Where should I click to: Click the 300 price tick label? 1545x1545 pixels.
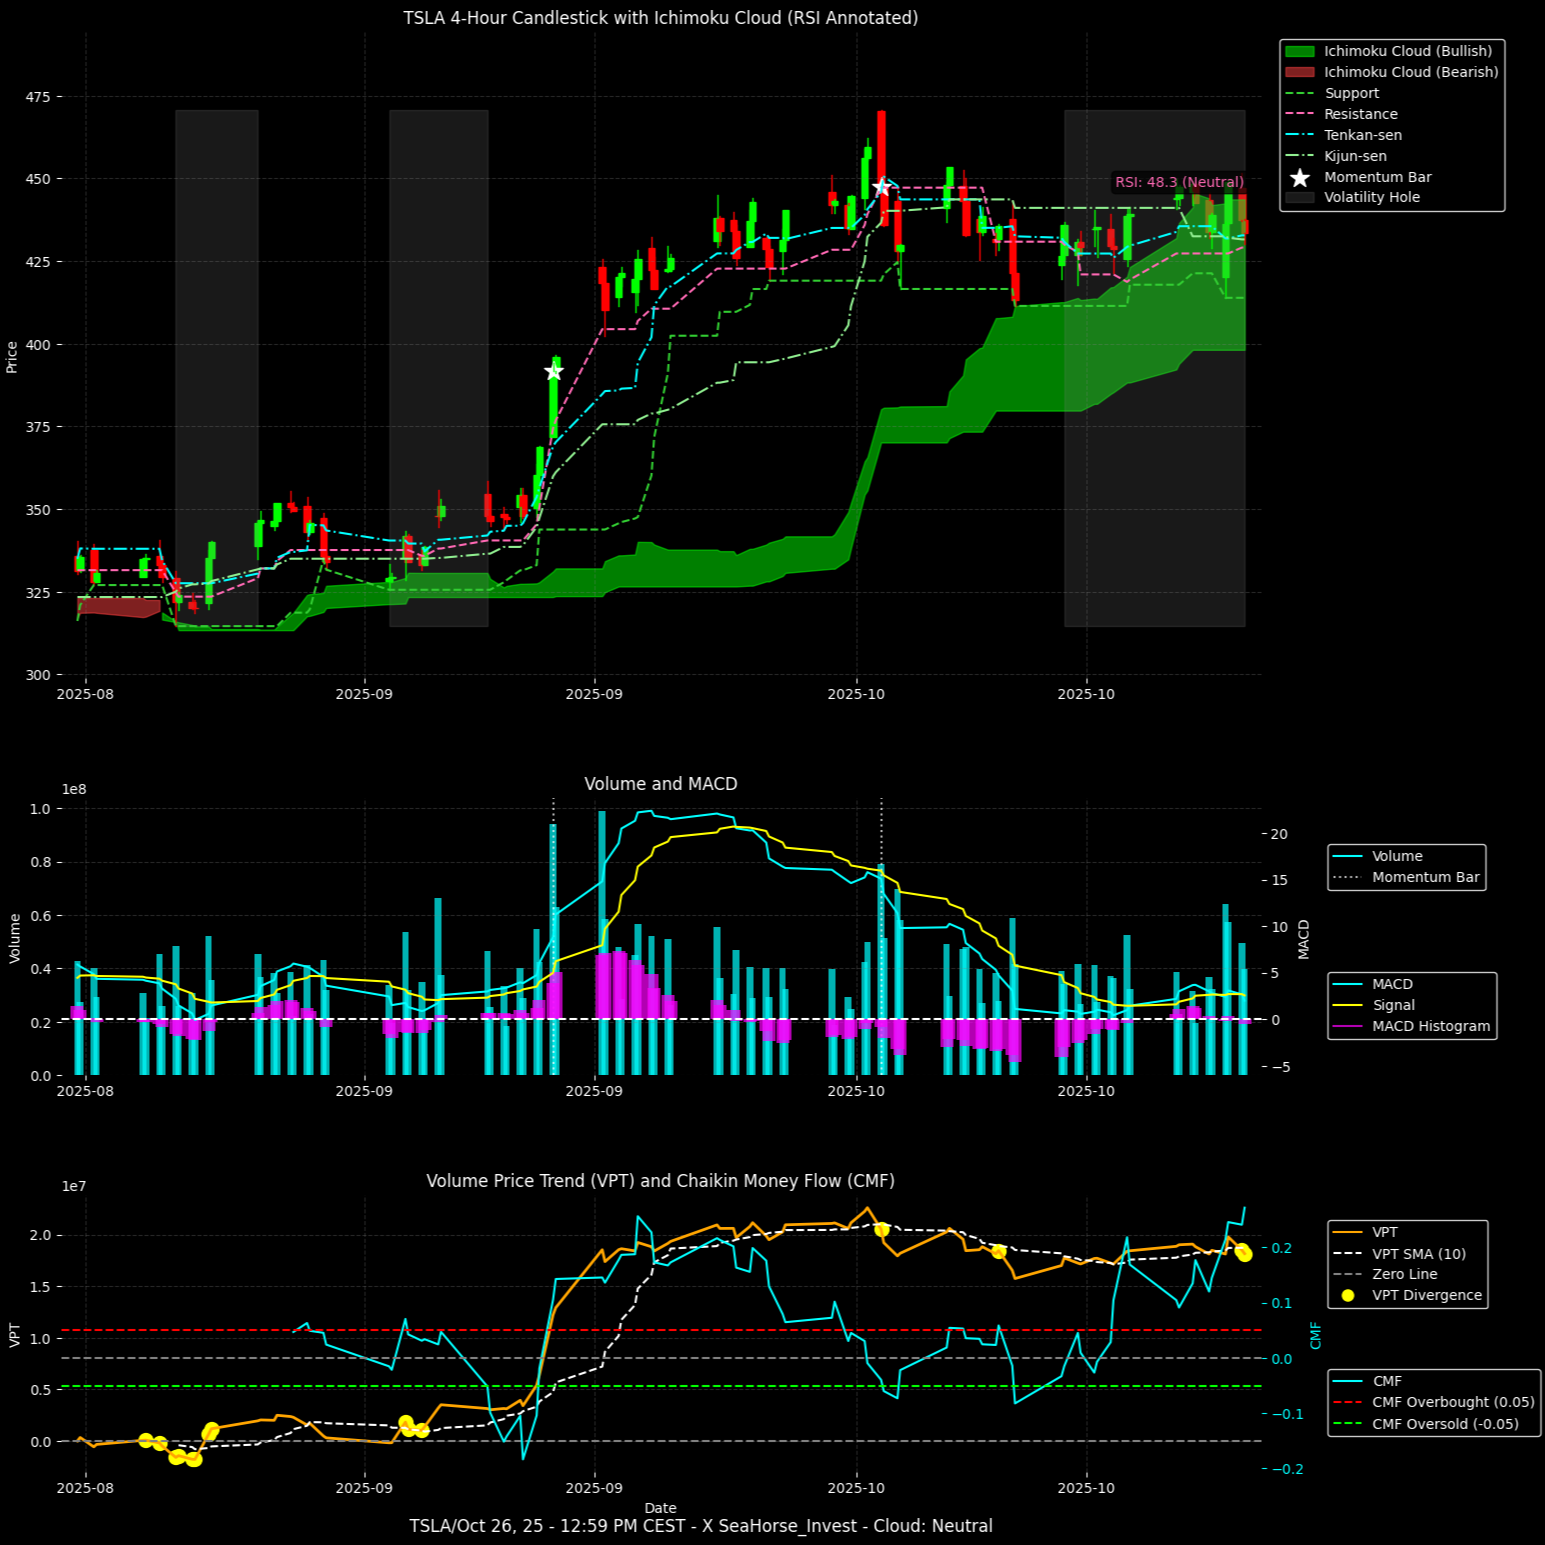[x=38, y=675]
